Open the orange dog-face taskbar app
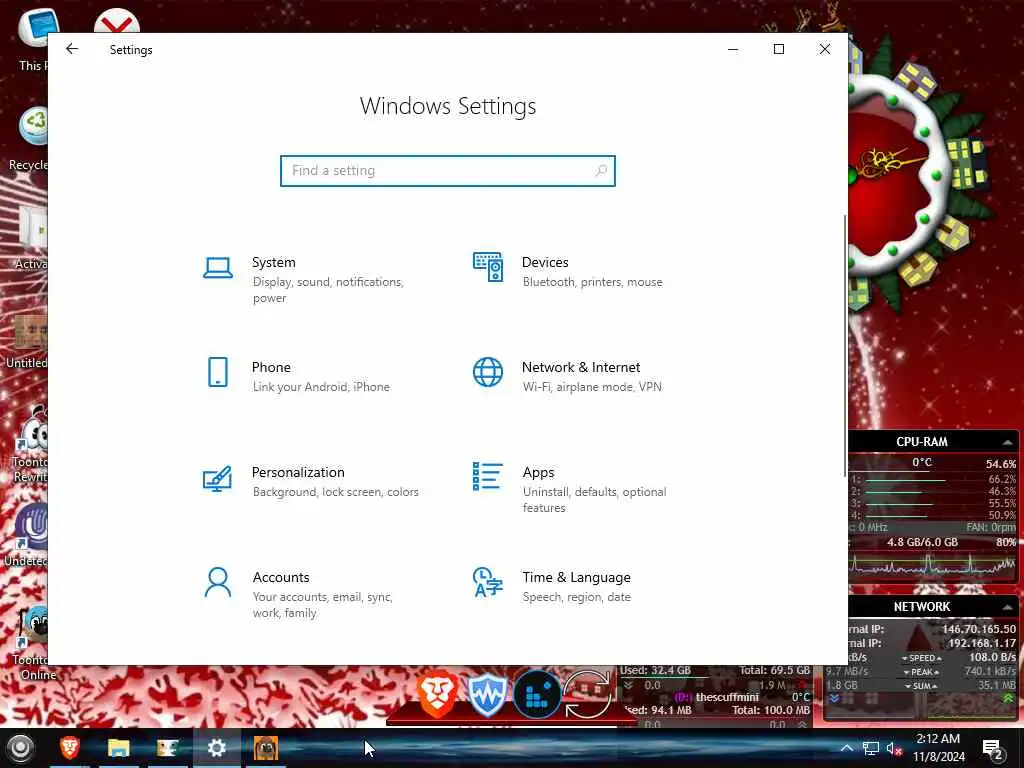The height and width of the screenshot is (768, 1024). (266, 748)
